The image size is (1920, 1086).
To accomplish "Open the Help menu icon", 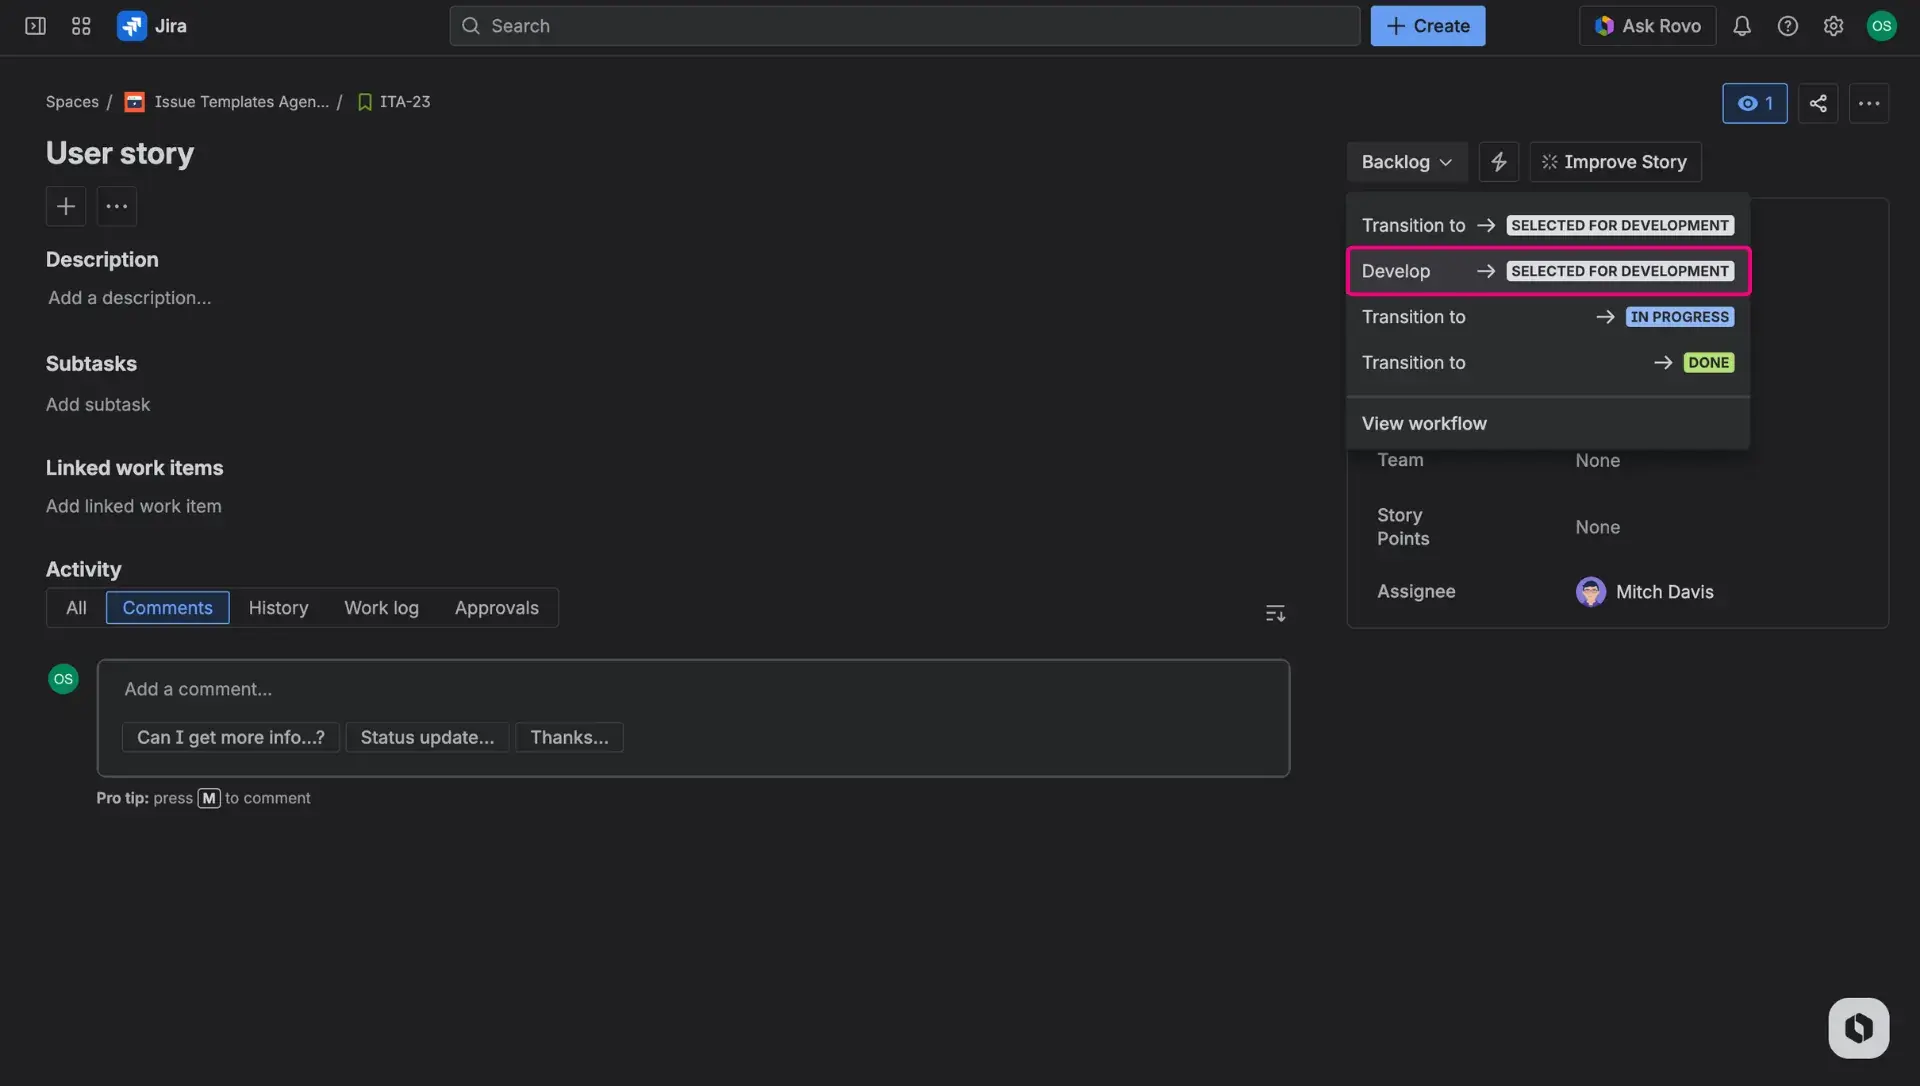I will point(1788,25).
